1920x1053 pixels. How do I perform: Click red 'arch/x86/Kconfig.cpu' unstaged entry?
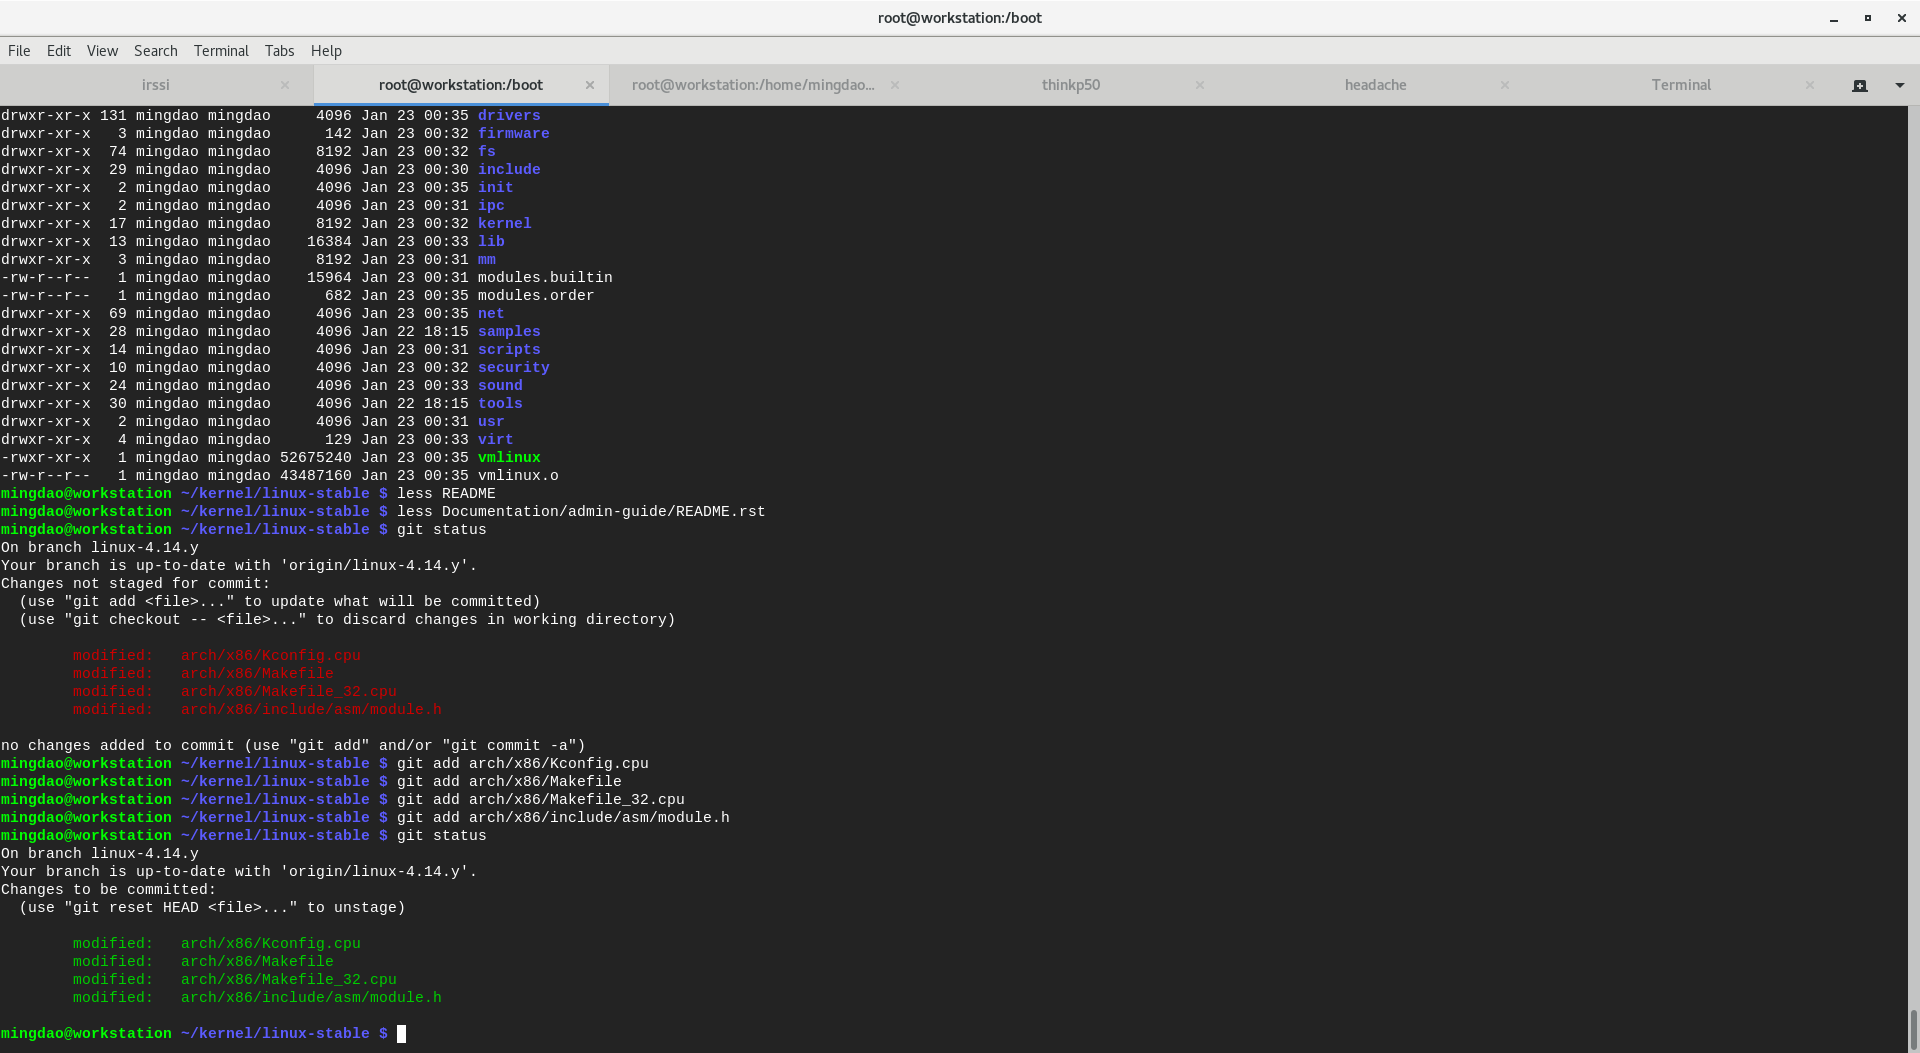click(x=271, y=656)
